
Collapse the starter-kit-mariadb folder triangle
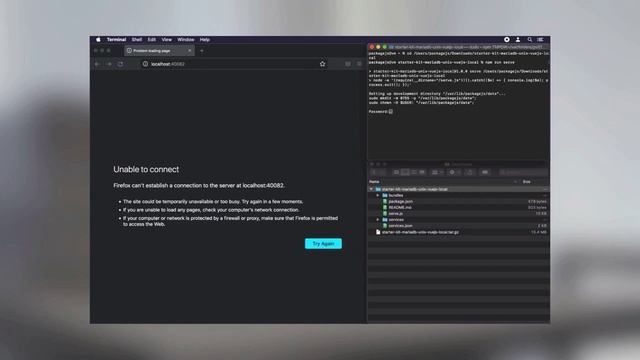(371, 189)
